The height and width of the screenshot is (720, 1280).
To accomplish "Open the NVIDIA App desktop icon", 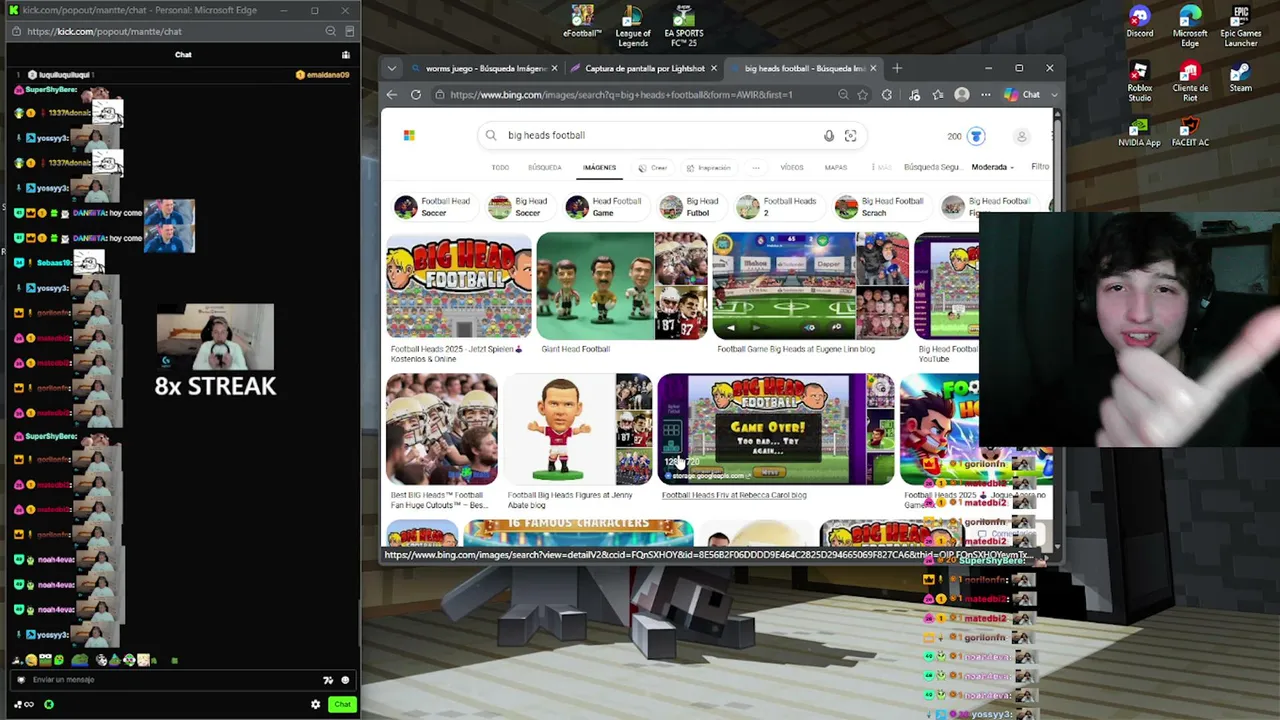I will coord(1139,132).
